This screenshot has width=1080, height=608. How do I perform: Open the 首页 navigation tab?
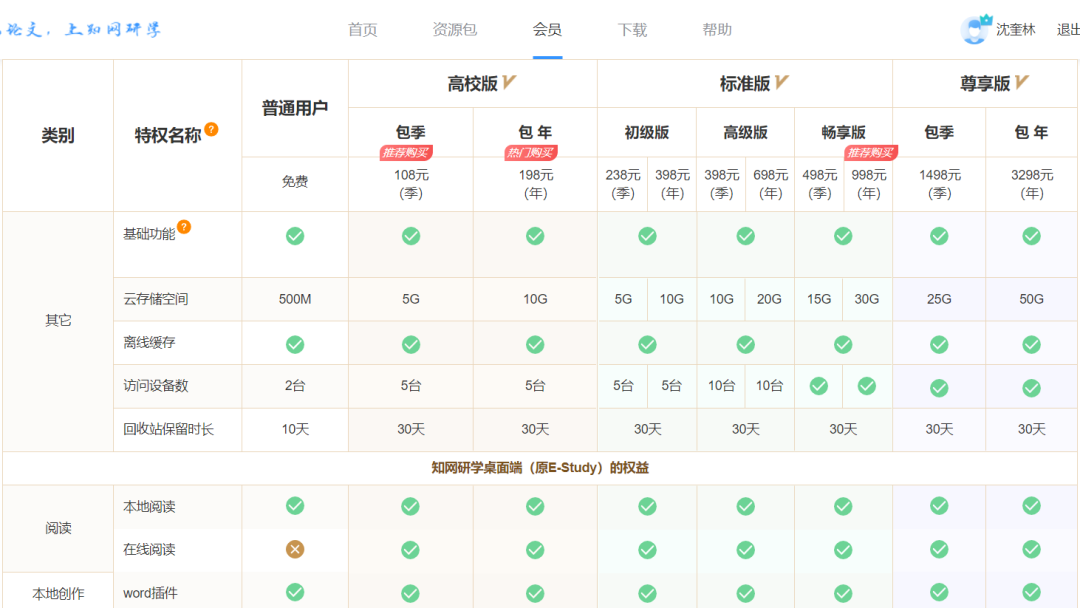(362, 30)
